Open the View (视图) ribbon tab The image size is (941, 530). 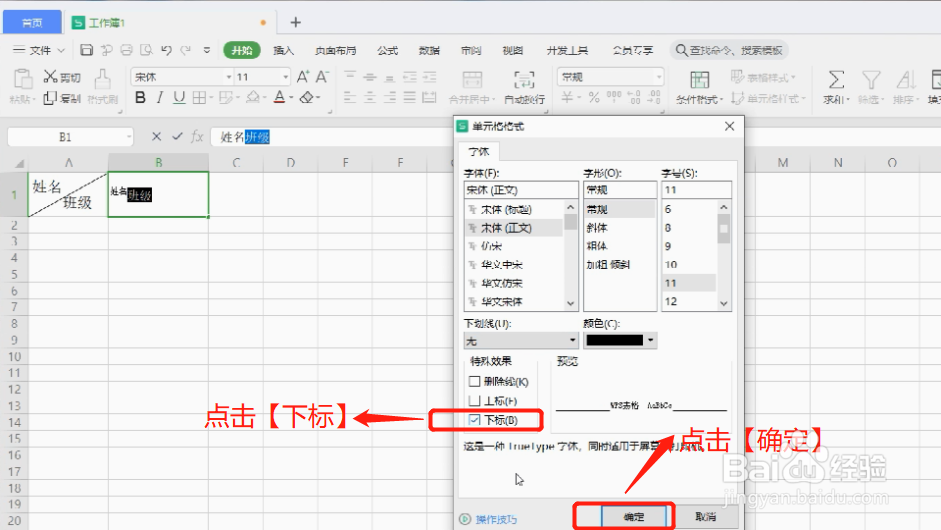click(x=513, y=50)
